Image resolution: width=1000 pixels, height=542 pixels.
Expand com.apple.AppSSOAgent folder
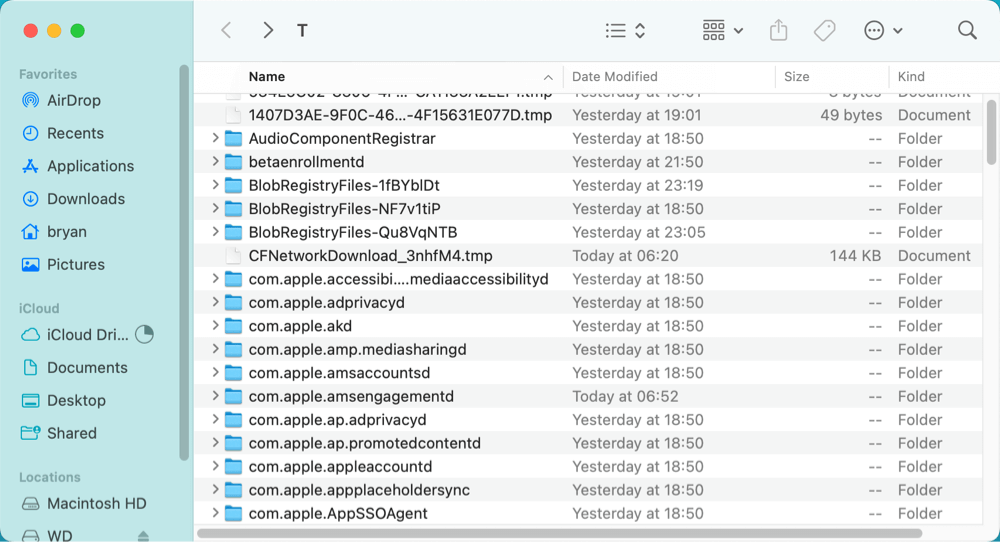[x=216, y=513]
